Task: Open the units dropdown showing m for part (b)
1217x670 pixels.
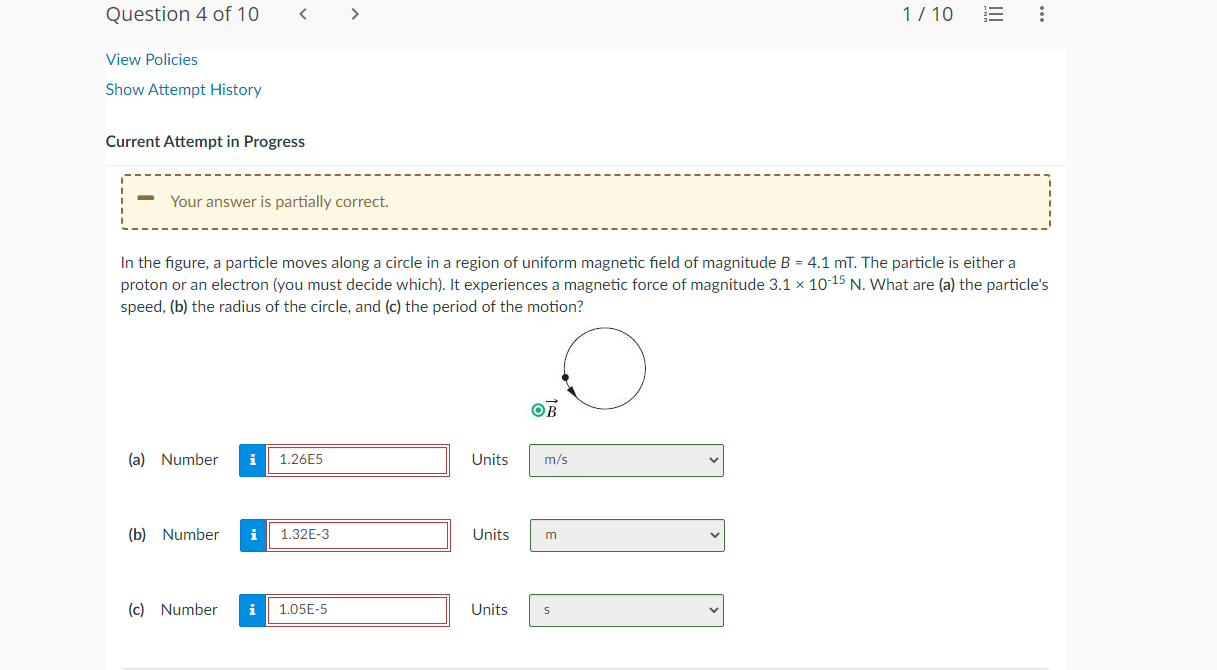Action: 626,535
